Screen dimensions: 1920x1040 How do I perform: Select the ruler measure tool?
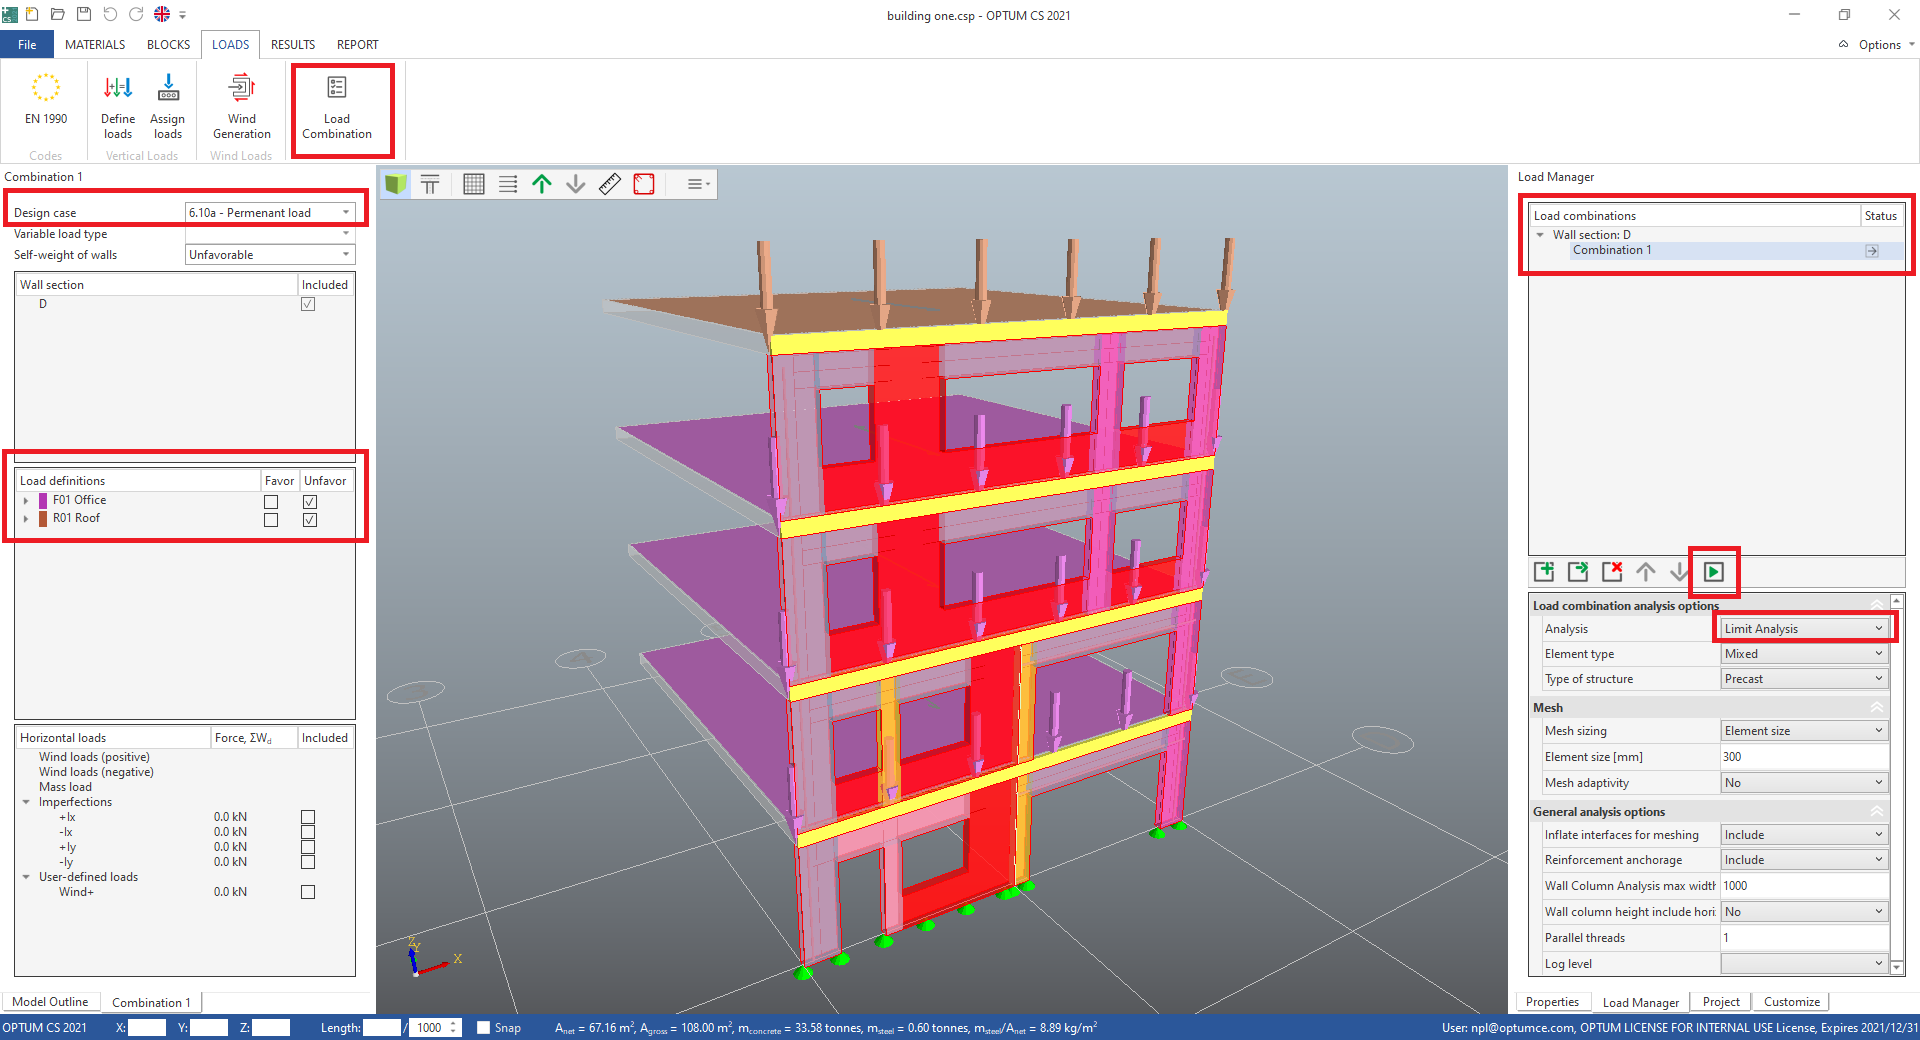610,184
